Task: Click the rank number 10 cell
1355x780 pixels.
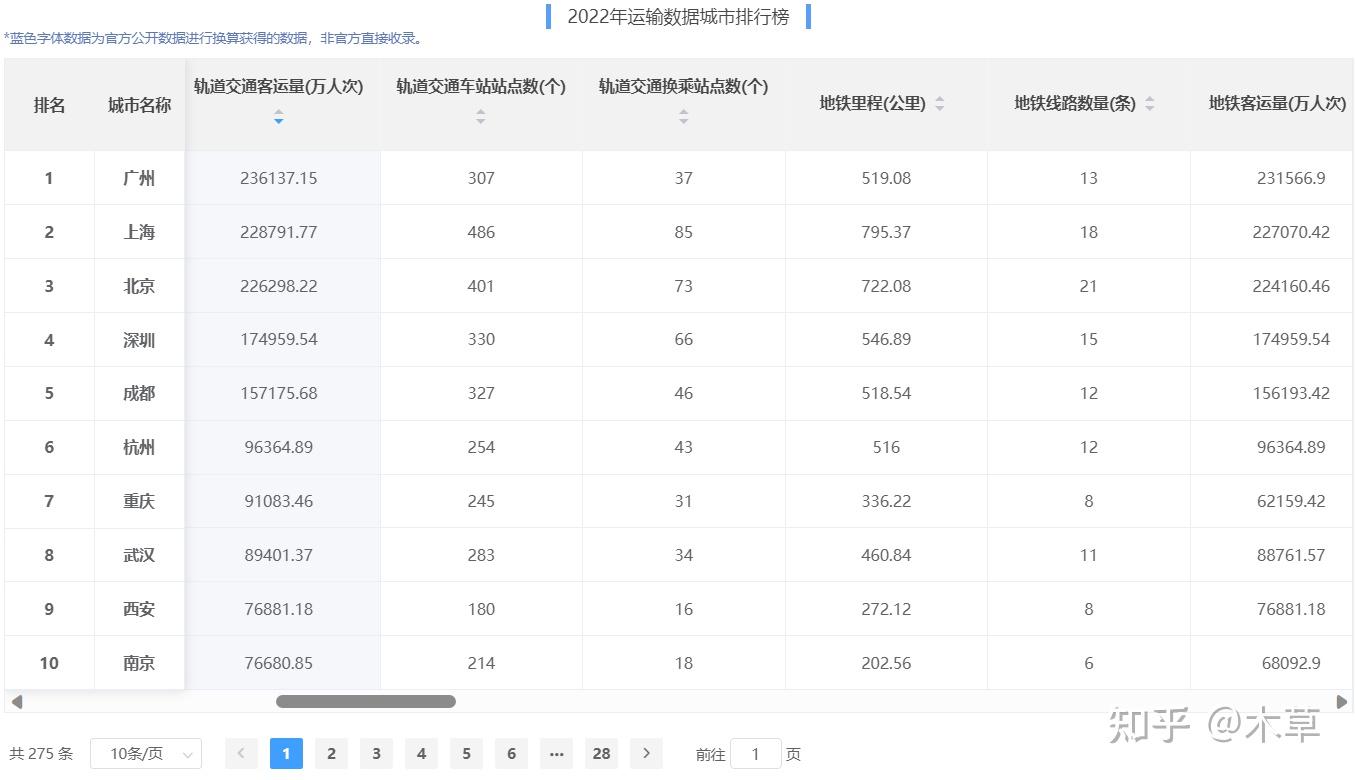Action: (x=49, y=663)
